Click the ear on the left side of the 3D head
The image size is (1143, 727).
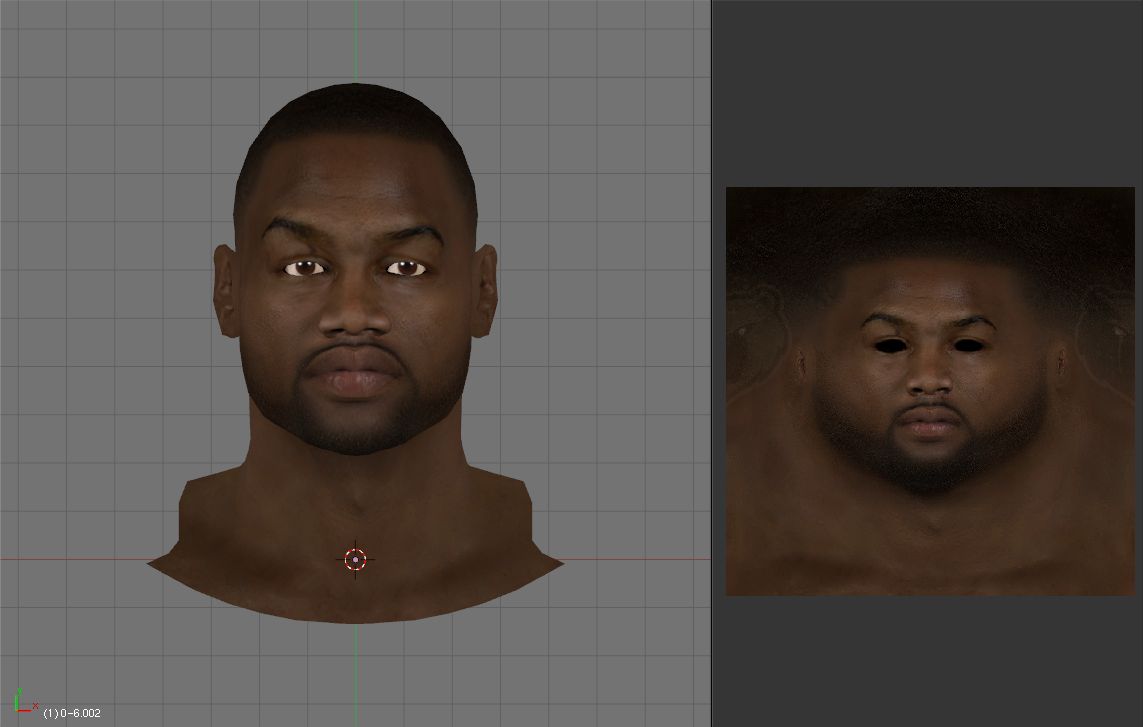tap(224, 292)
